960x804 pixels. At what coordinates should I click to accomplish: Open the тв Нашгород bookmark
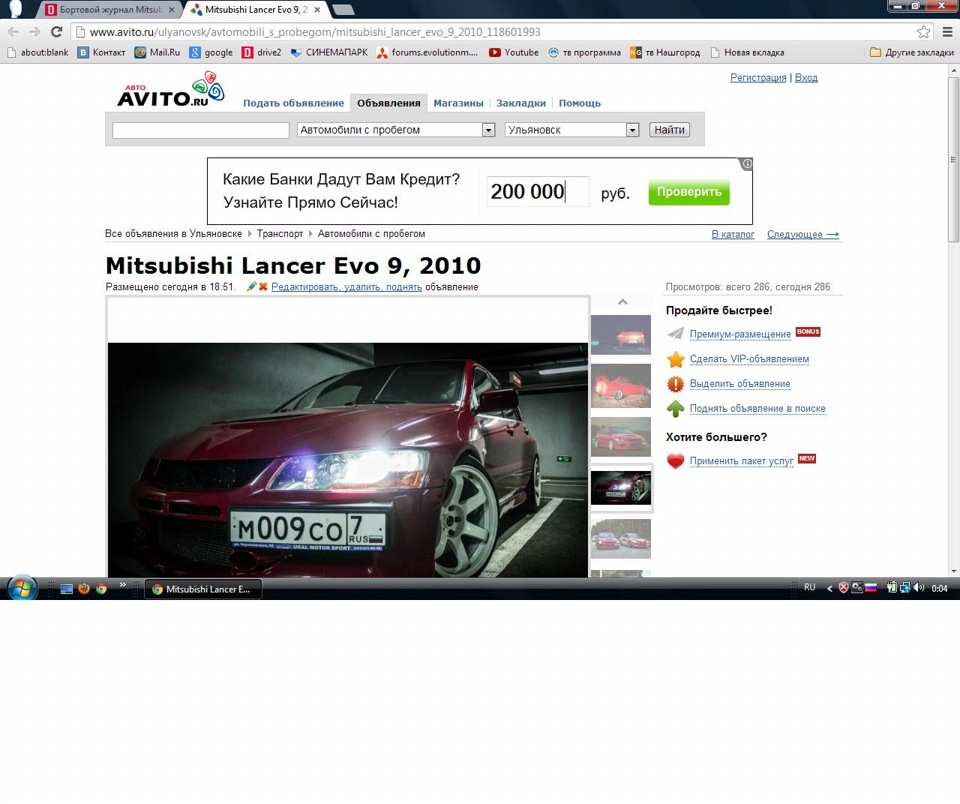pos(665,53)
